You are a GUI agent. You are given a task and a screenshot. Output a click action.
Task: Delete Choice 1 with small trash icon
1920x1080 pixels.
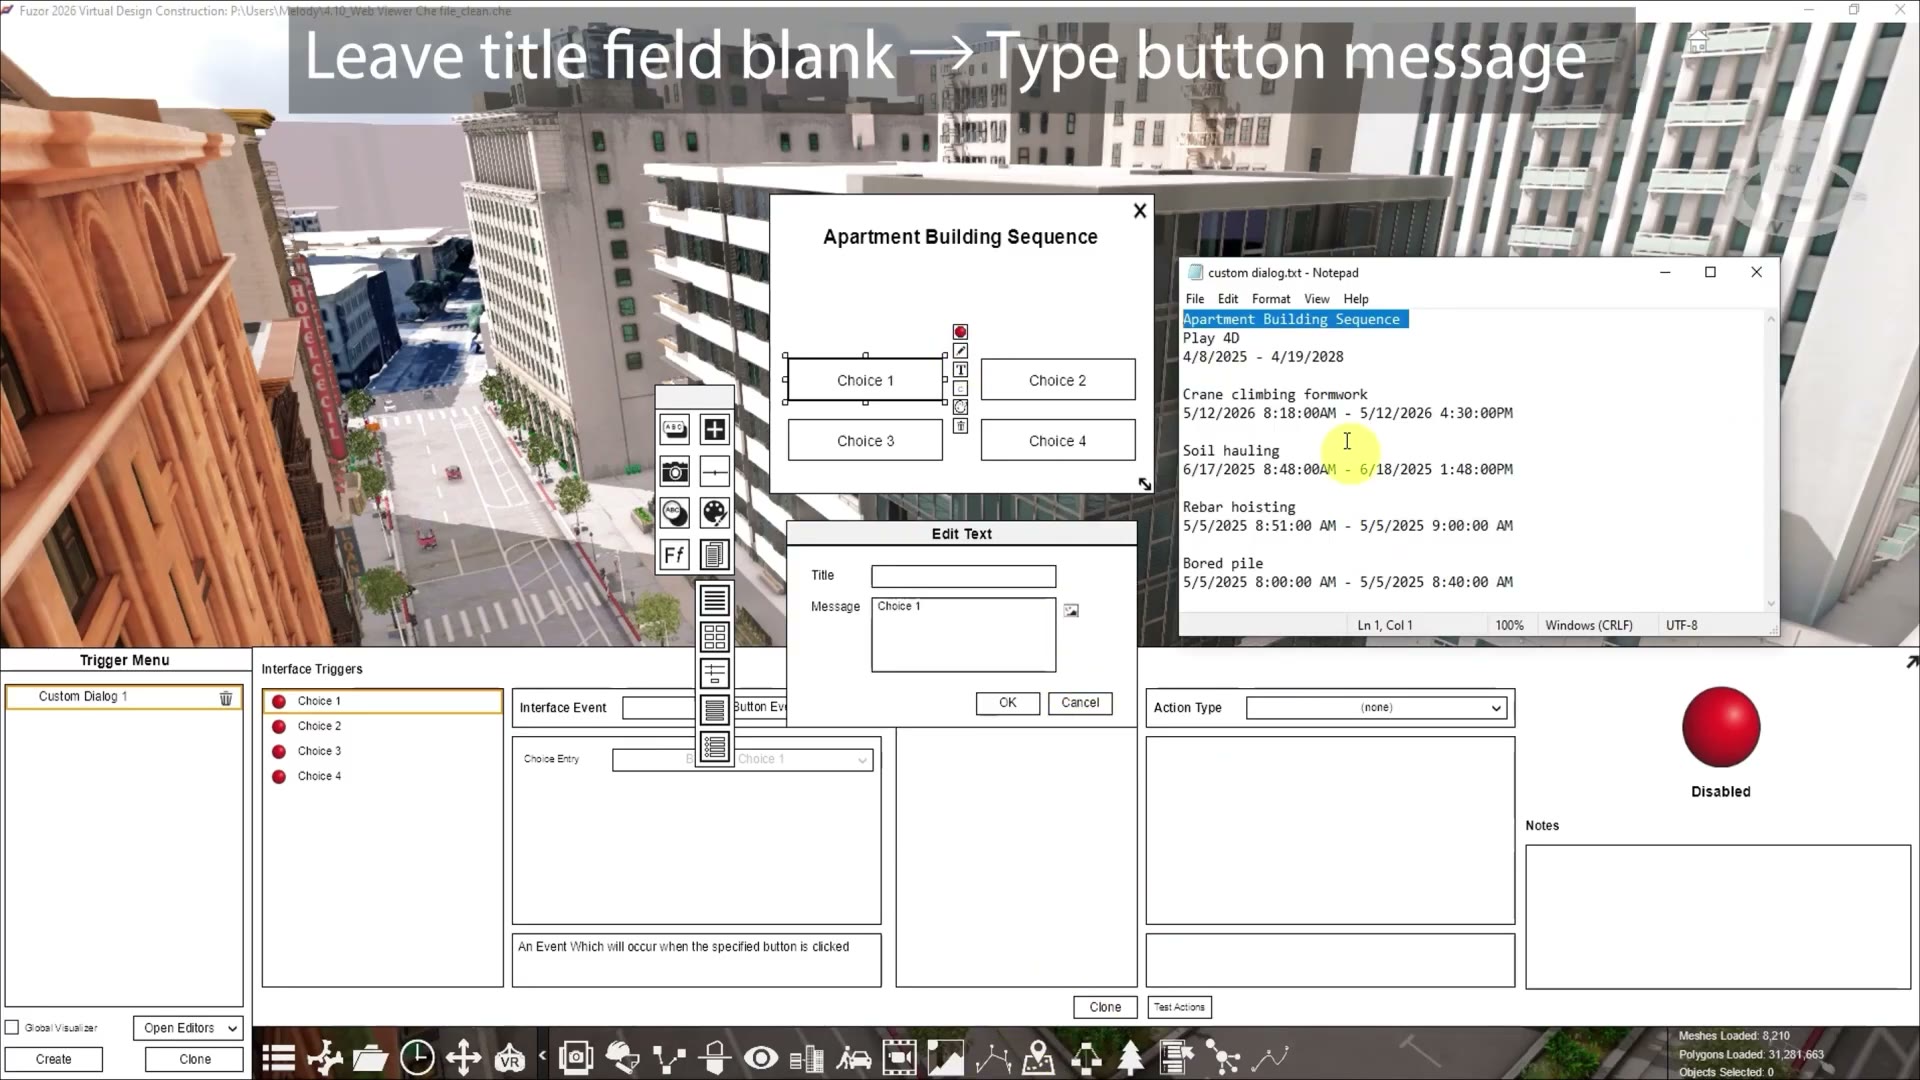pyautogui.click(x=960, y=426)
